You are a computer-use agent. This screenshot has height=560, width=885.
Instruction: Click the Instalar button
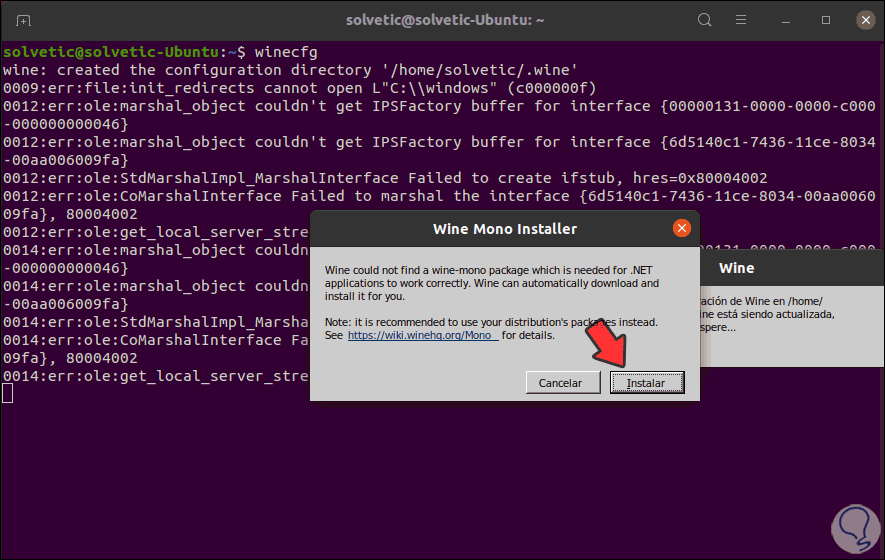coord(647,383)
